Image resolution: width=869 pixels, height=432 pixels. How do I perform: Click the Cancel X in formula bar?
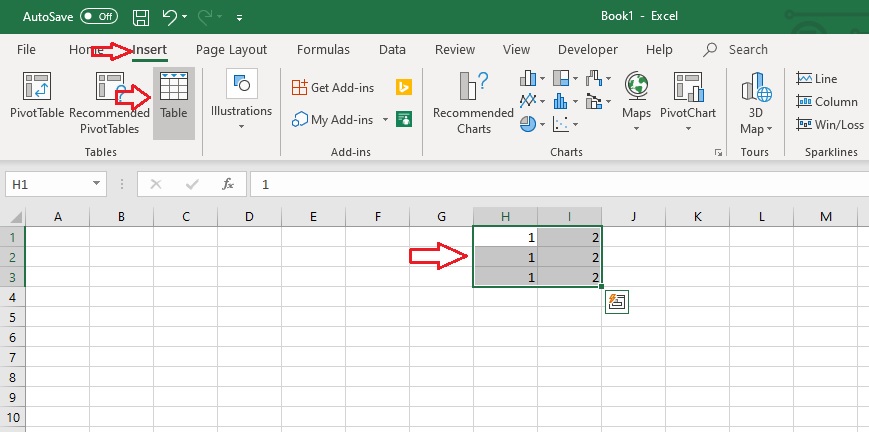click(156, 184)
